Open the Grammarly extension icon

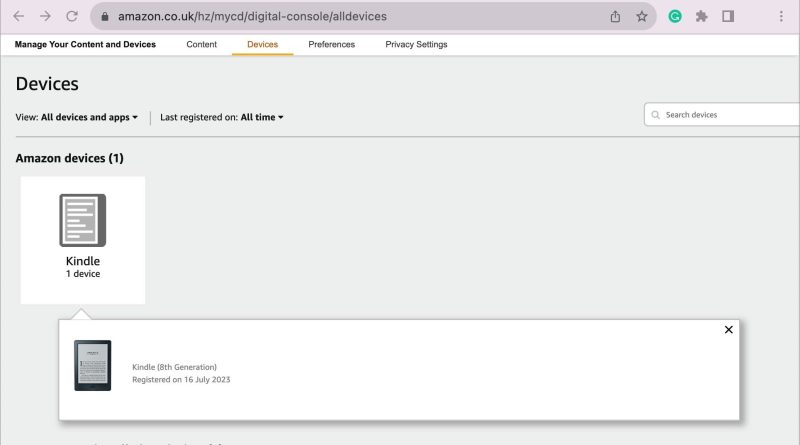[675, 16]
